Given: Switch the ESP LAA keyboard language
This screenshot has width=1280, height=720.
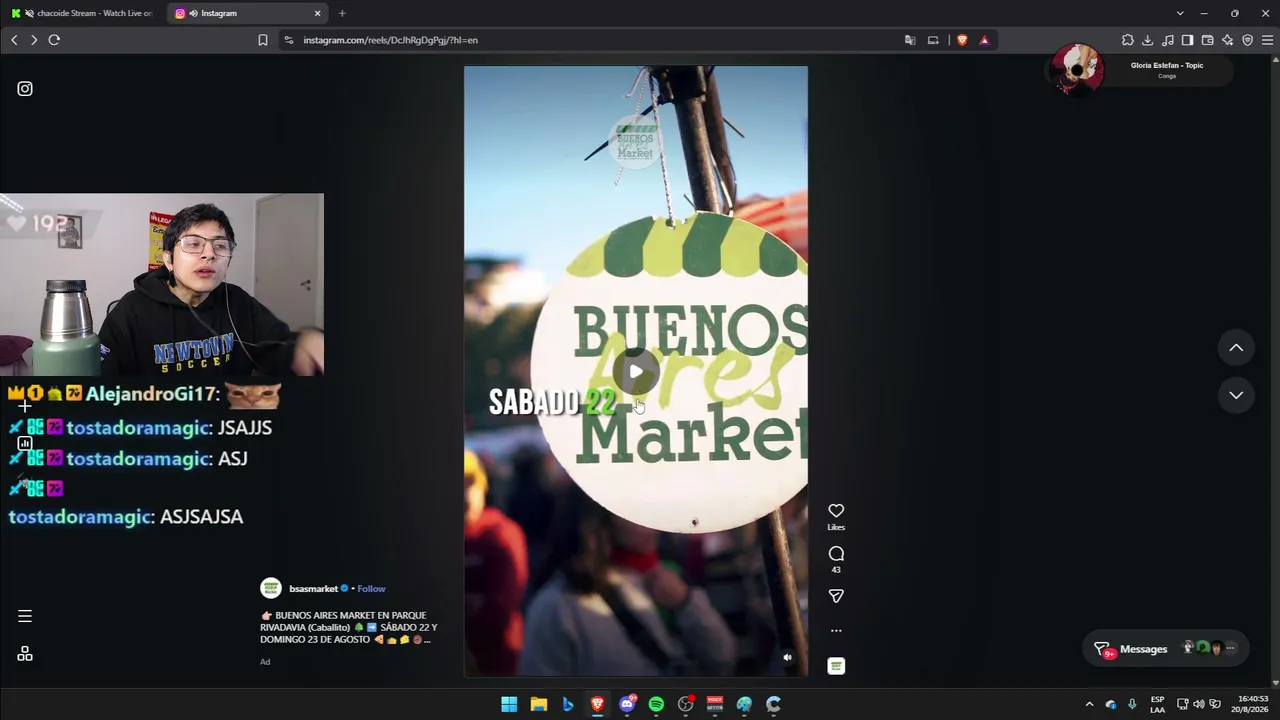Looking at the screenshot, I should tap(1157, 704).
